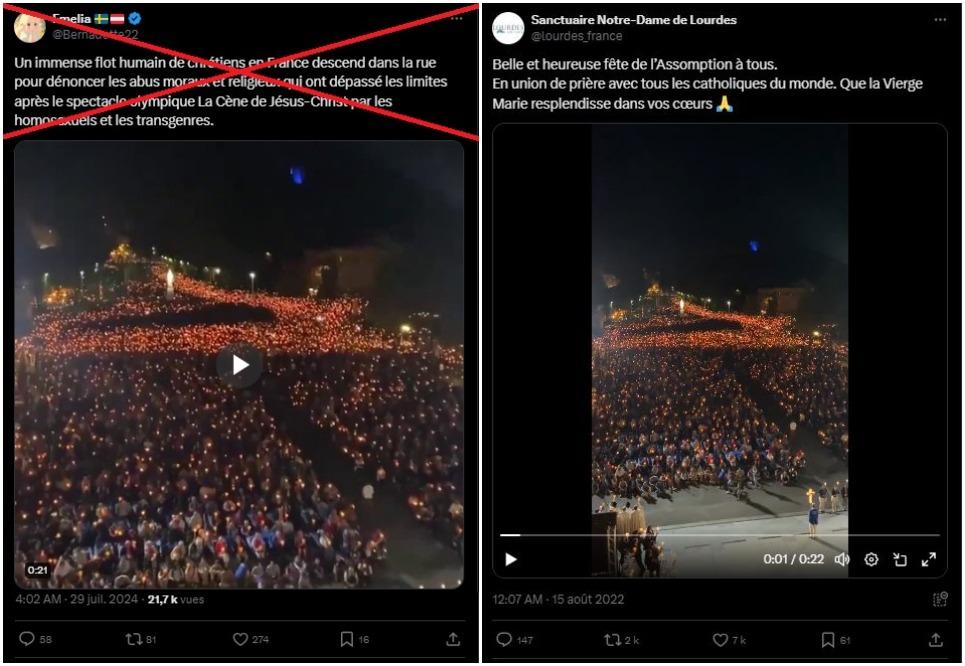Viewport: 965px width, 666px height.
Task: Bookmark the Lourdes tweet
Action: [x=836, y=640]
